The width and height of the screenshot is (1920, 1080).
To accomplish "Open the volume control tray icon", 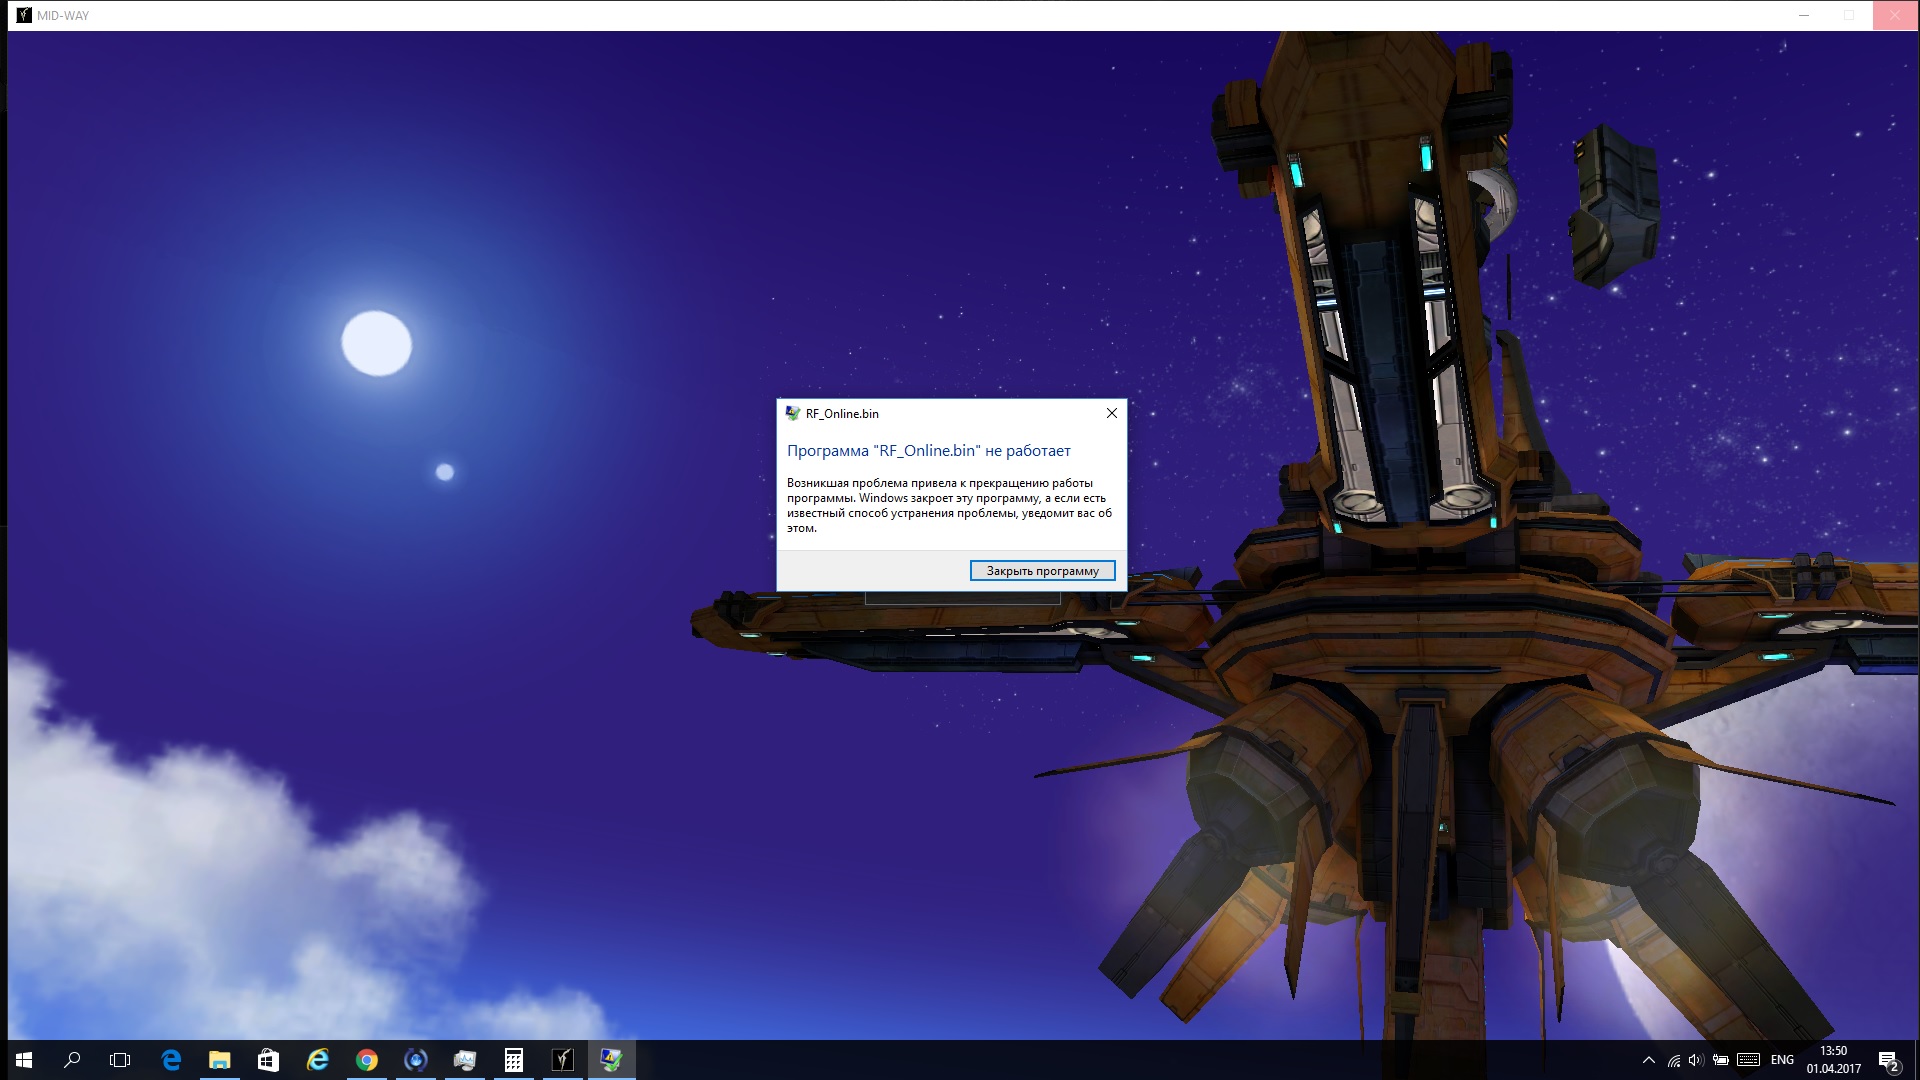I will [x=1696, y=1060].
